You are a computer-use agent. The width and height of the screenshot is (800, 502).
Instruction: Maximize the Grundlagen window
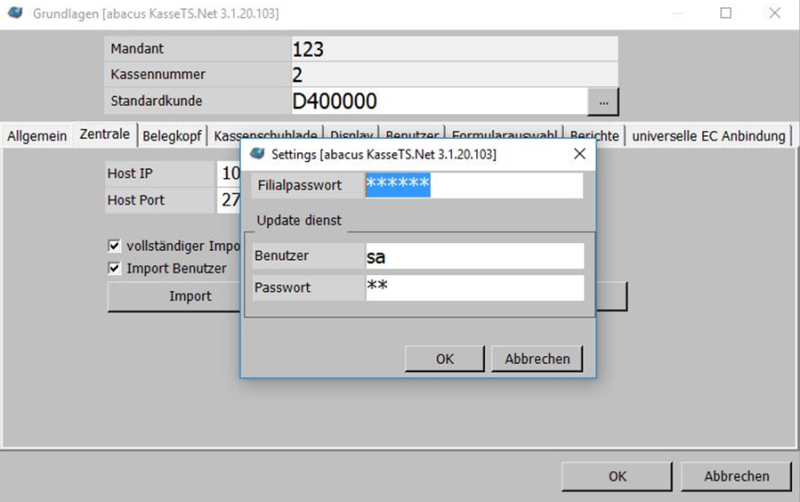pyautogui.click(x=726, y=14)
